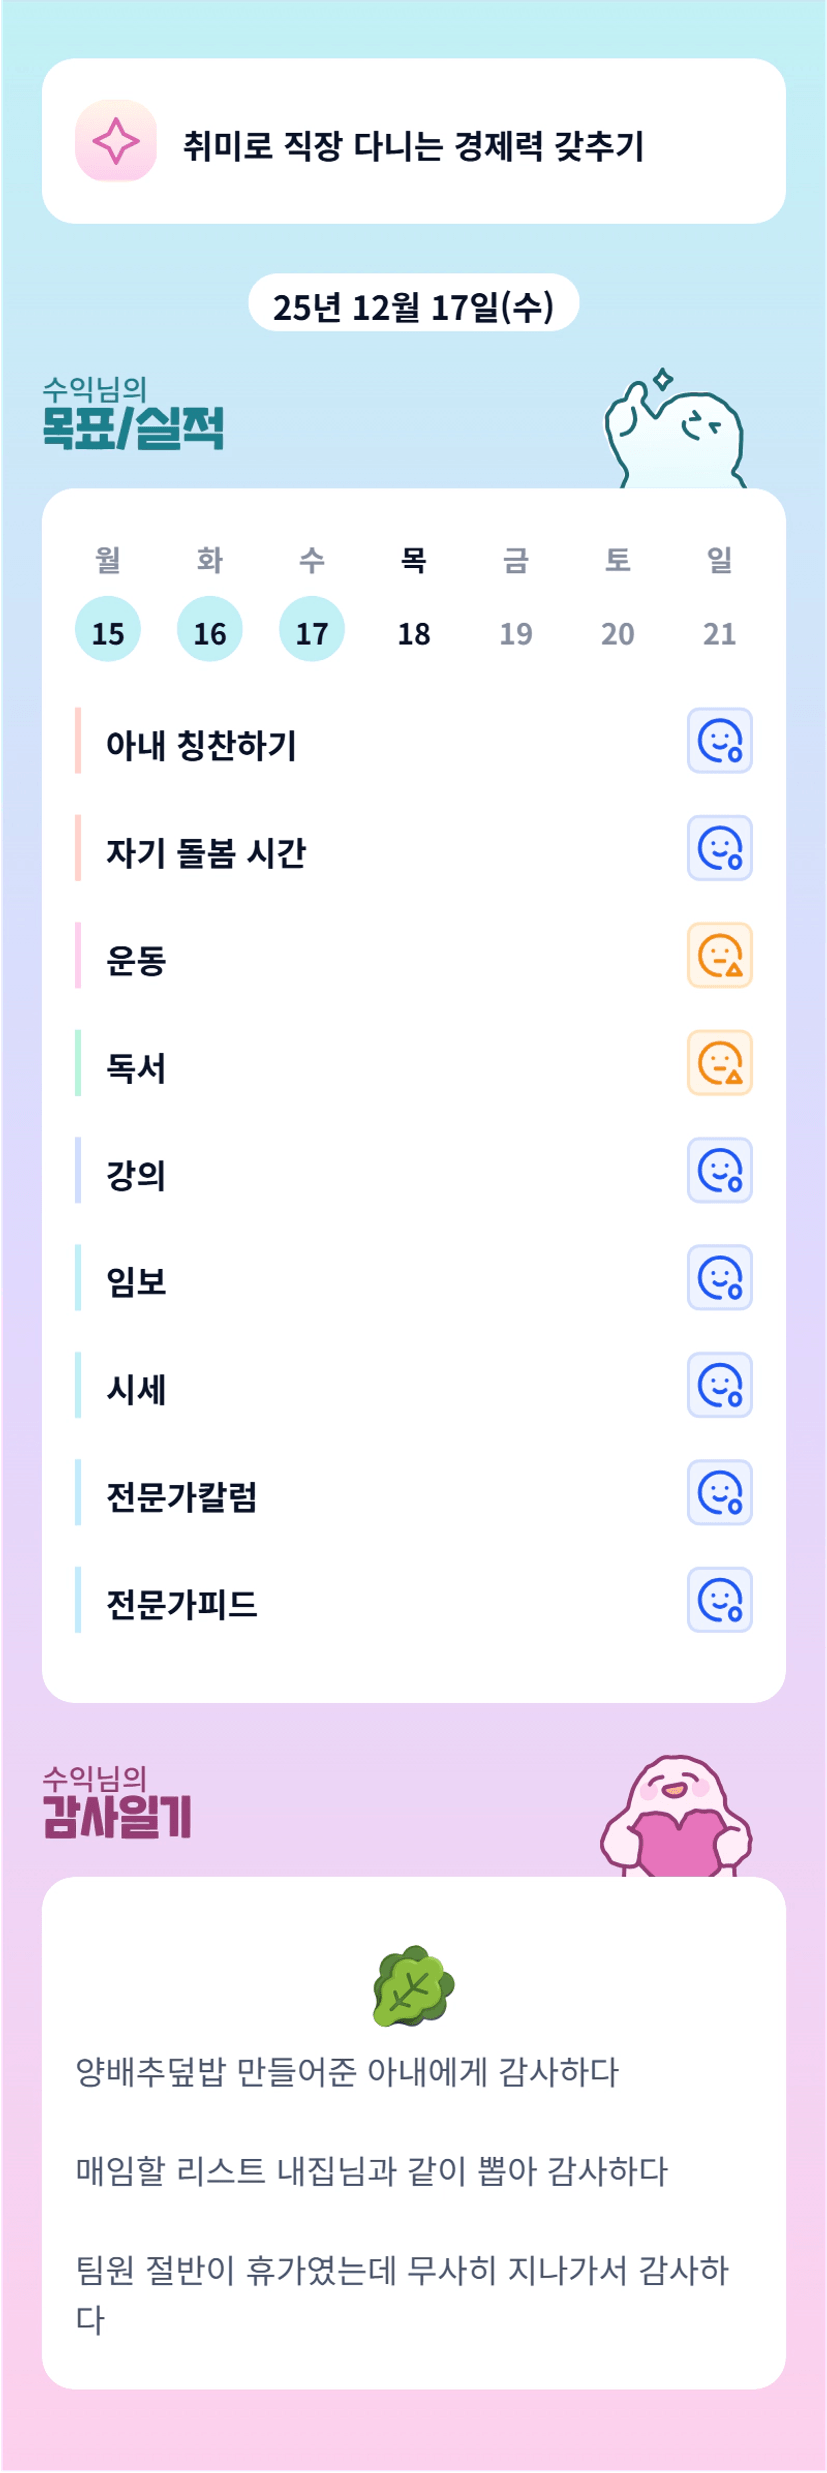The height and width of the screenshot is (2473, 827).
Task: Click the smiley status icon for 강의
Action: pyautogui.click(x=719, y=1170)
